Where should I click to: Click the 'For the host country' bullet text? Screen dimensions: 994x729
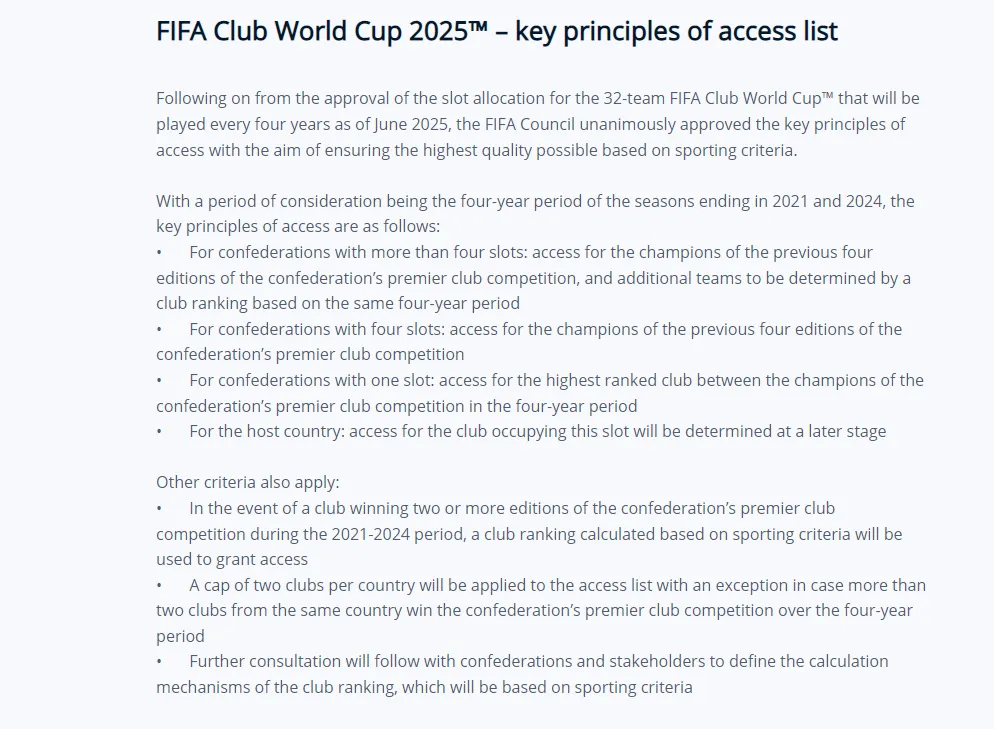[x=537, y=432]
